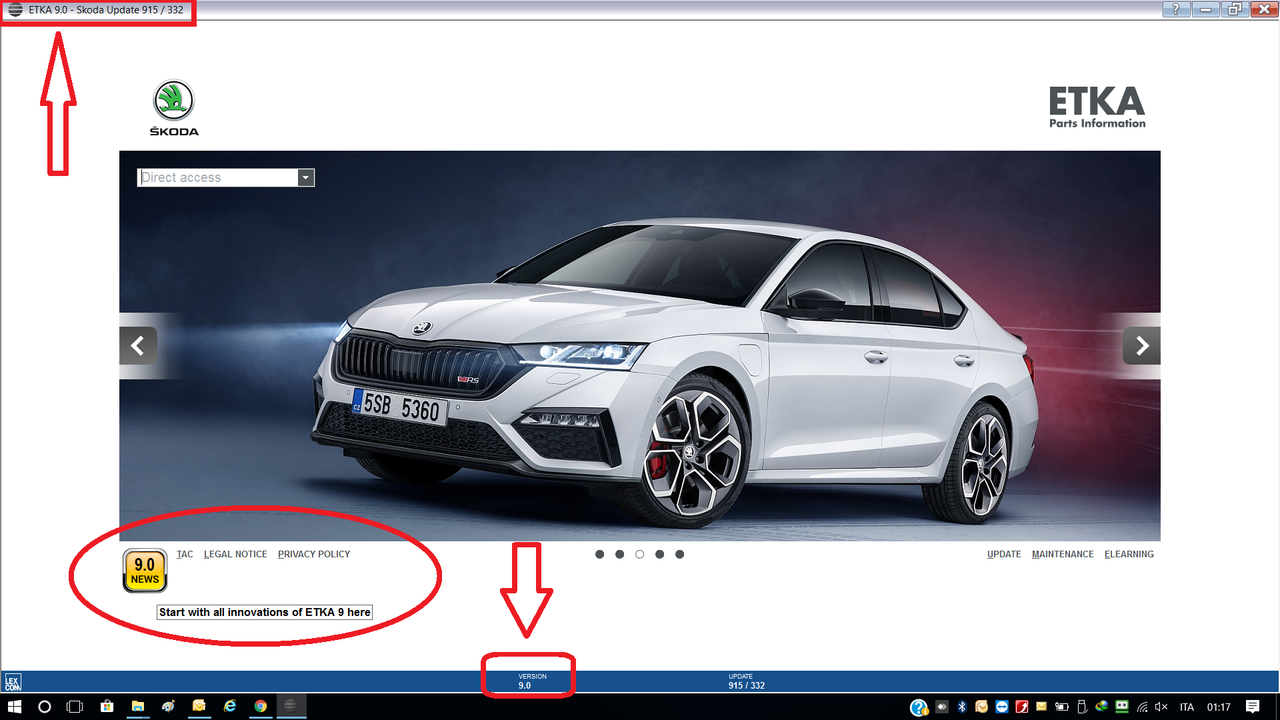The image size is (1280, 720).
Task: Open Wi-Fi network tray icon
Action: tap(1143, 707)
